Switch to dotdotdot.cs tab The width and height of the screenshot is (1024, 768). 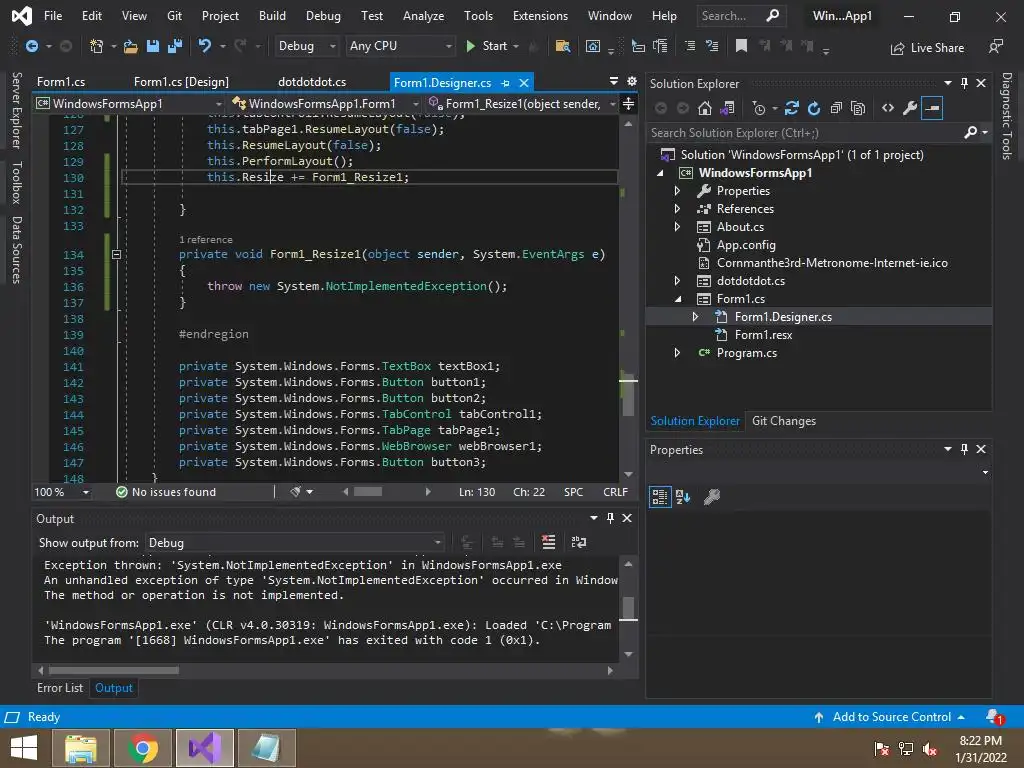pos(312,82)
